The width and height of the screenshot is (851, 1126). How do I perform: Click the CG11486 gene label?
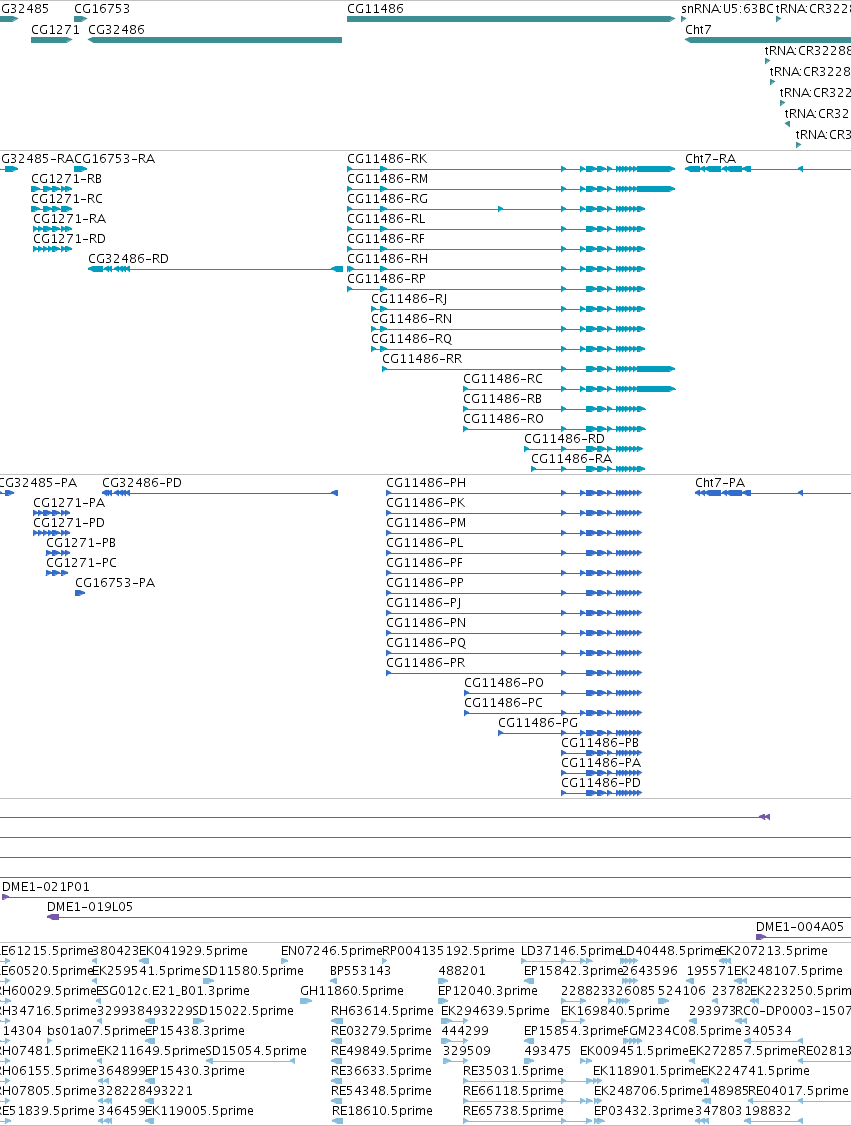click(375, 9)
